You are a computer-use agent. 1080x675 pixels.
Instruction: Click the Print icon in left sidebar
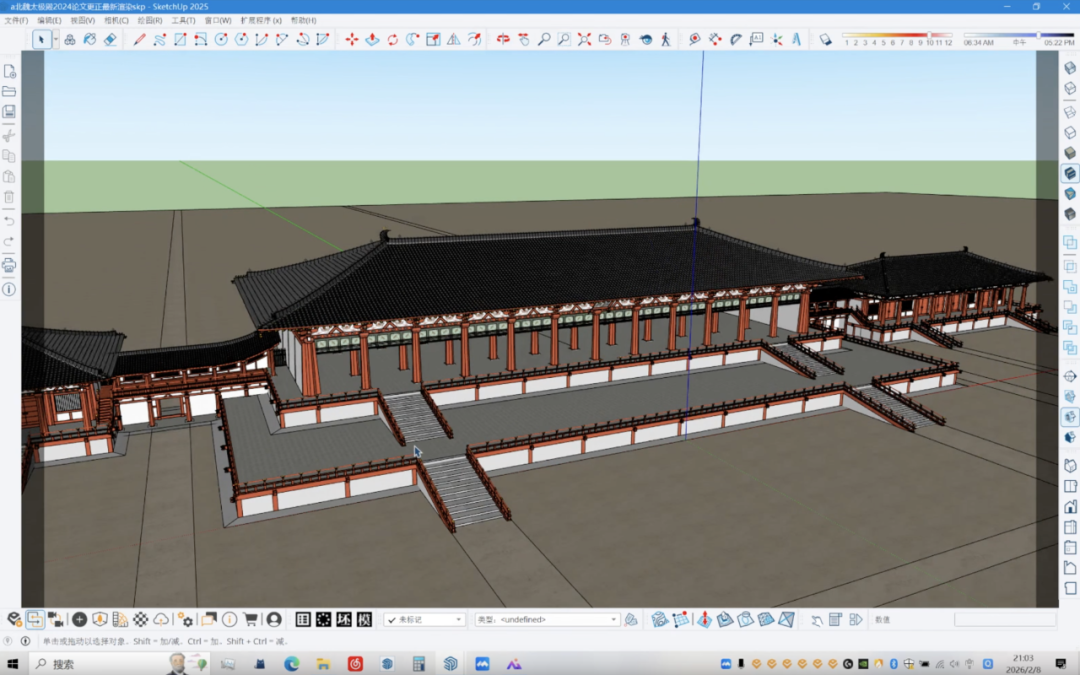9,264
